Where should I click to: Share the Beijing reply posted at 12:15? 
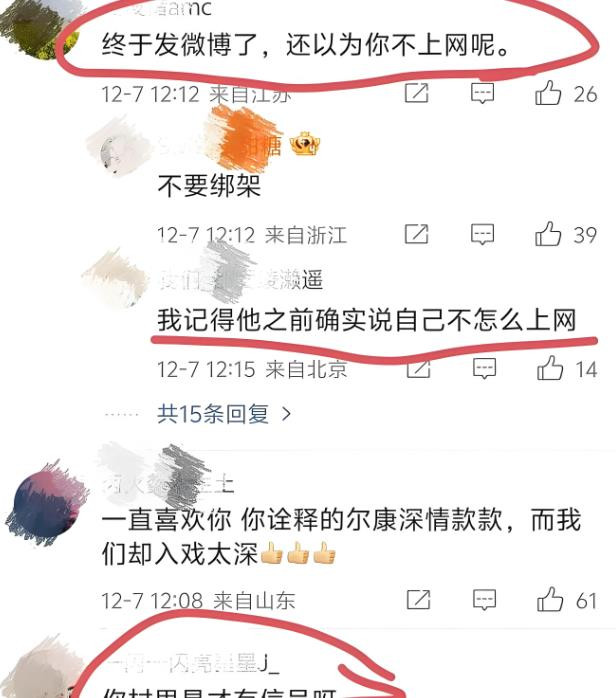pyautogui.click(x=418, y=369)
